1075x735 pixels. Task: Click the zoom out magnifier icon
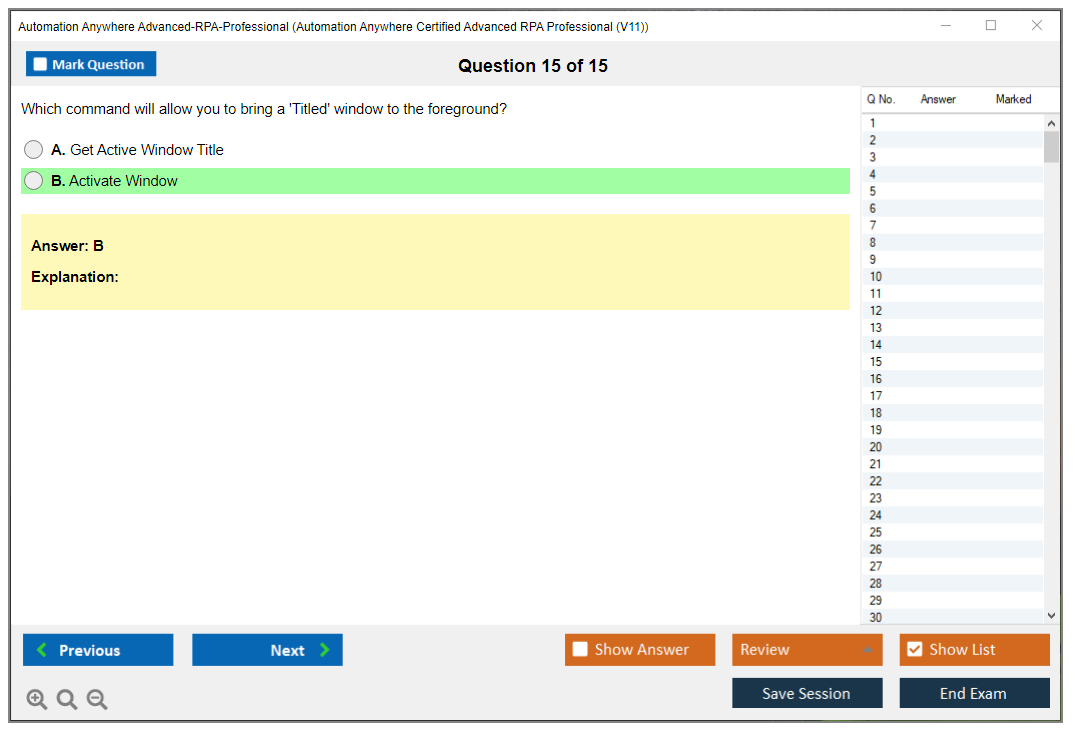[x=97, y=700]
